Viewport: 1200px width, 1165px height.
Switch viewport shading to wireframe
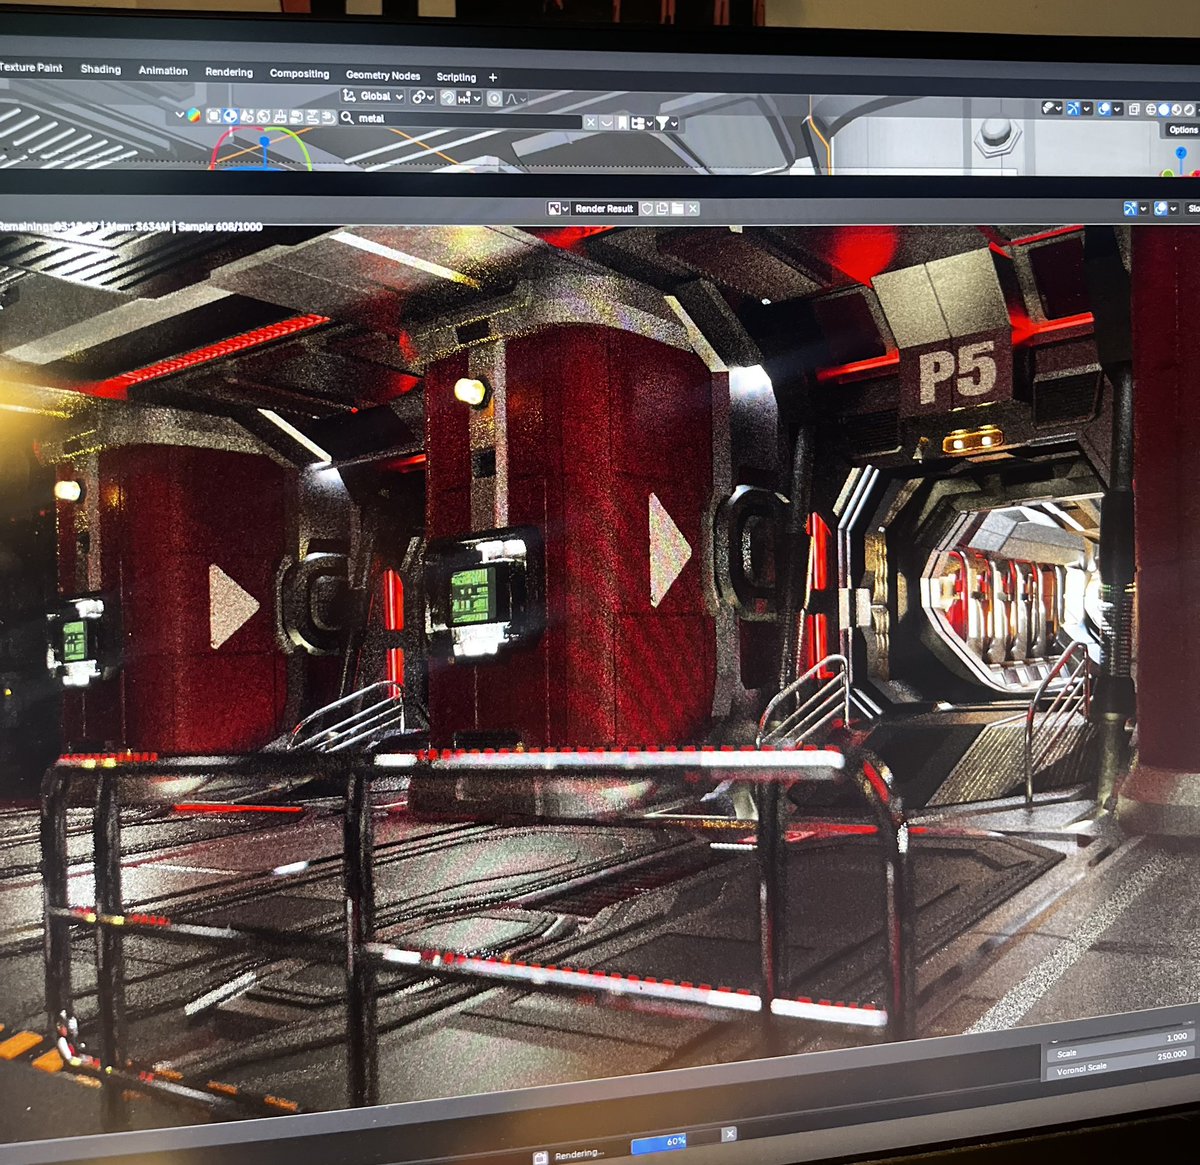click(1151, 109)
